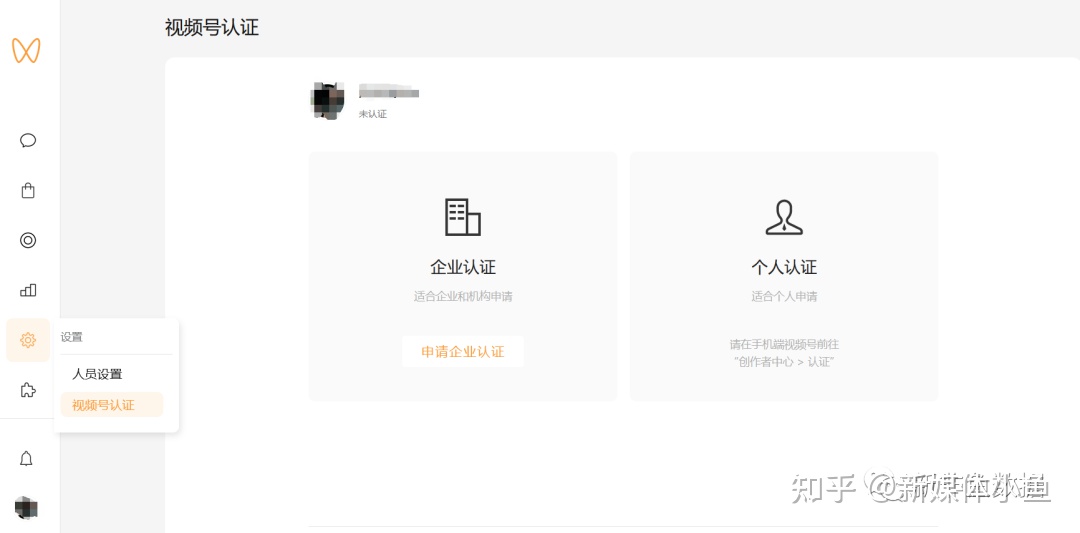The width and height of the screenshot is (1080, 533).
Task: Click the building icon on 企业认证 card
Action: tap(462, 217)
